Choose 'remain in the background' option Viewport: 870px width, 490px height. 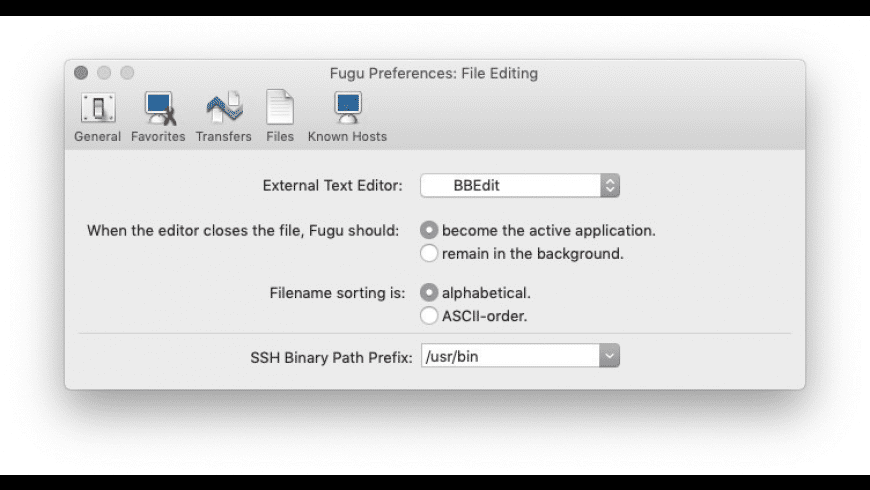(x=429, y=253)
